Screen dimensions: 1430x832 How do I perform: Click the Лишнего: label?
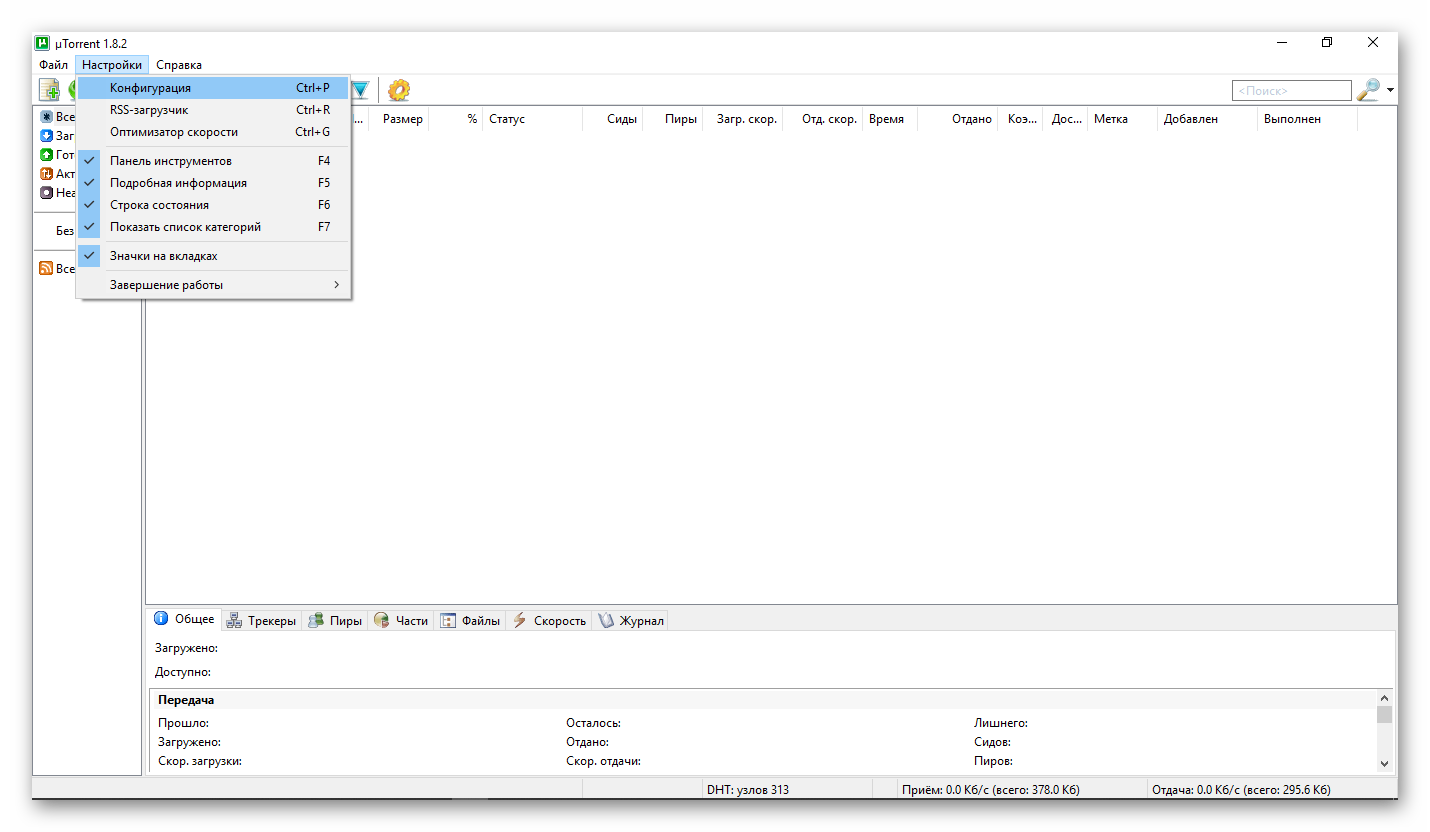click(1001, 723)
